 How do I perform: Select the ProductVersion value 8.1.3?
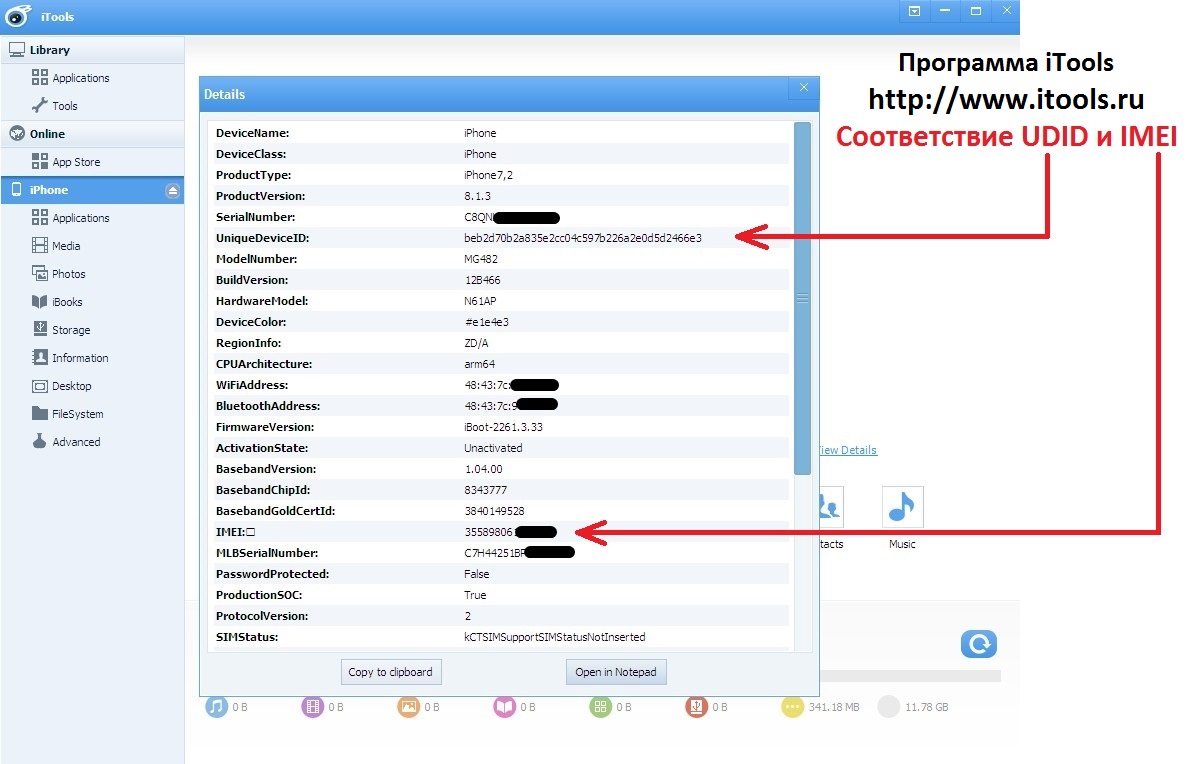(x=477, y=196)
